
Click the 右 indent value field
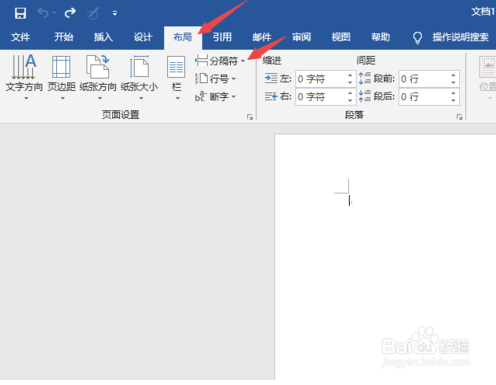[x=320, y=97]
